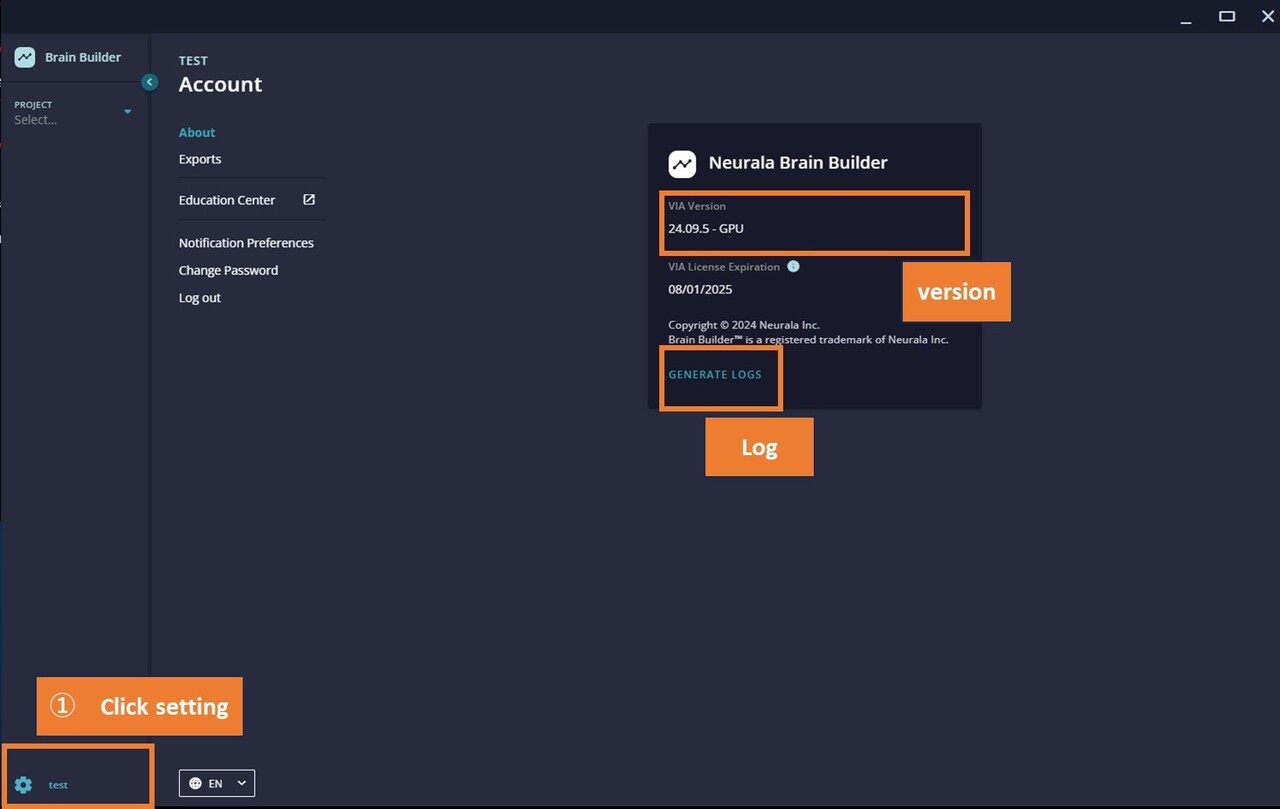
Task: Log out of the account
Action: click(x=200, y=298)
